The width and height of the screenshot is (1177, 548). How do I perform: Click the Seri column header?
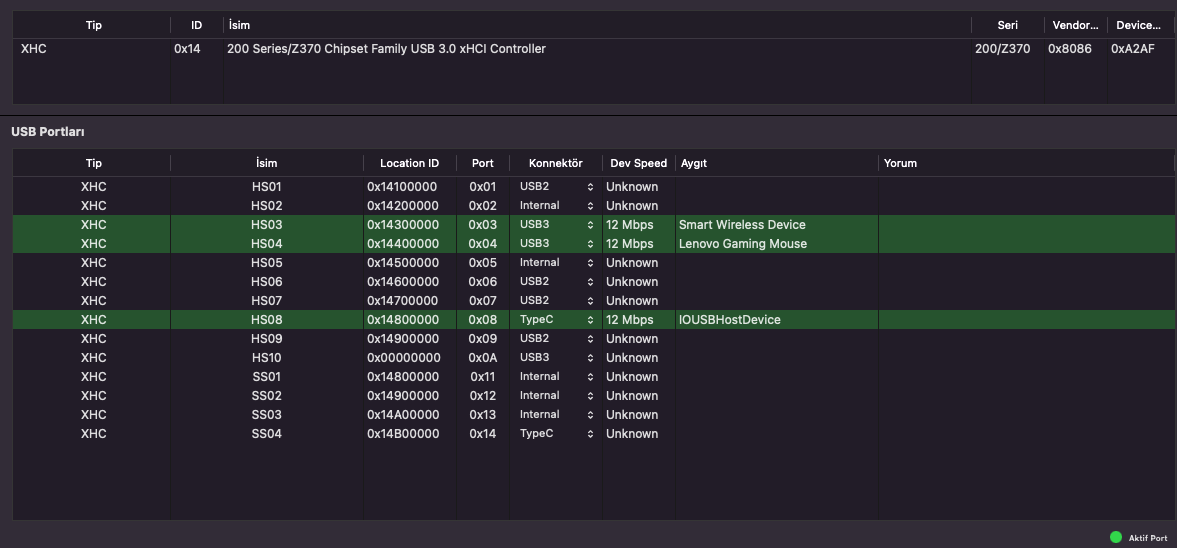click(1007, 25)
